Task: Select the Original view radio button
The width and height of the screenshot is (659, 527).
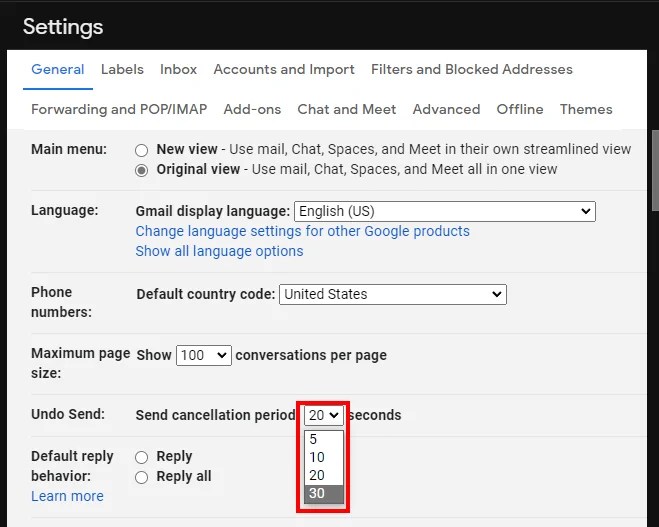Action: pos(142,170)
